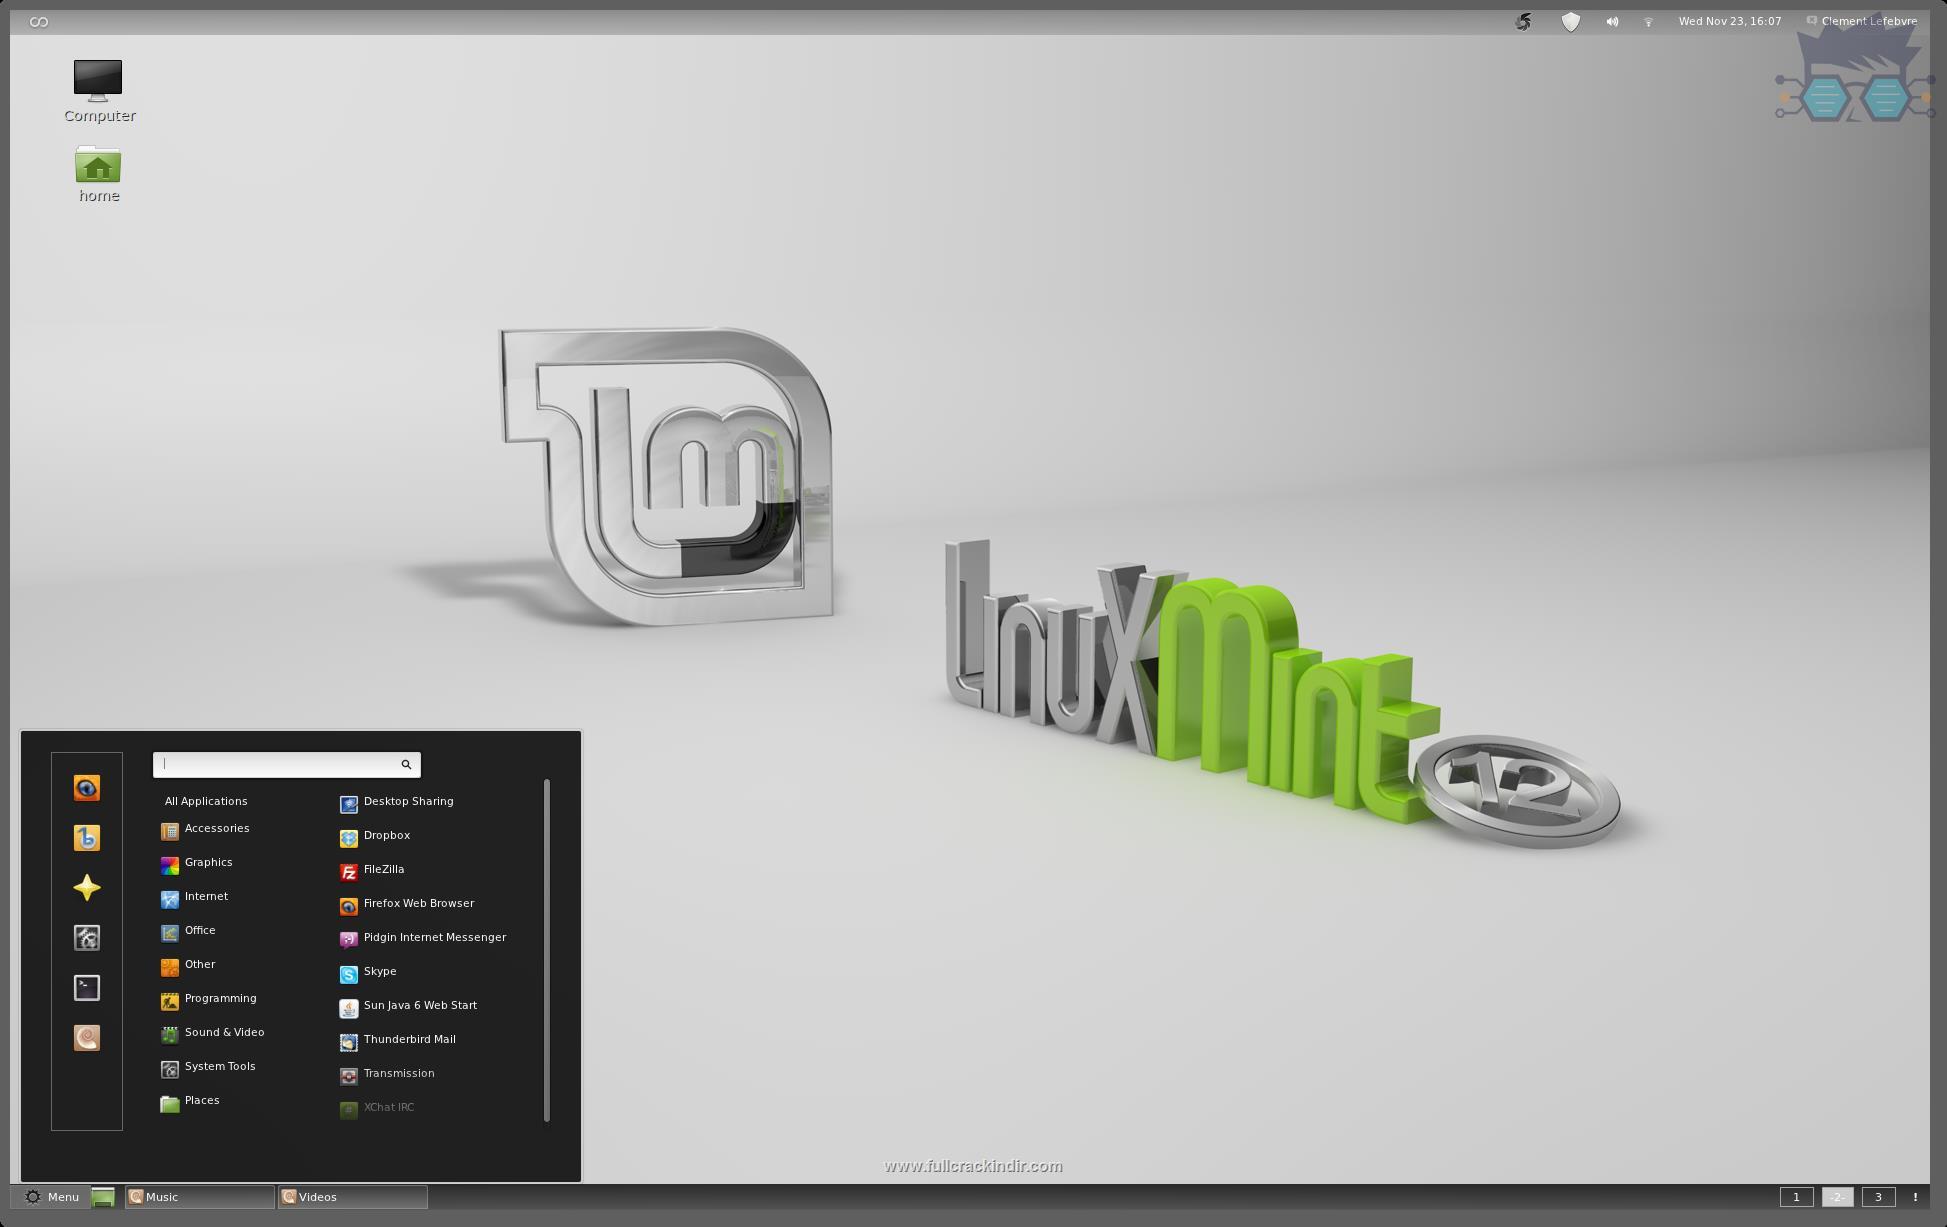Click the home folder desktop icon
The width and height of the screenshot is (1947, 1227).
97,165
